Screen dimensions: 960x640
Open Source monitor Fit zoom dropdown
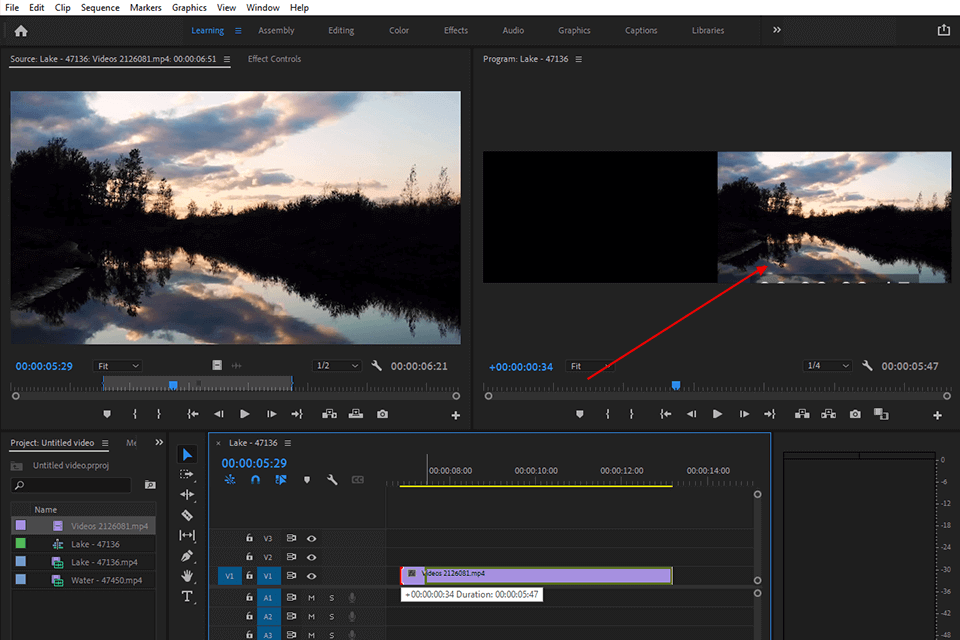point(118,366)
